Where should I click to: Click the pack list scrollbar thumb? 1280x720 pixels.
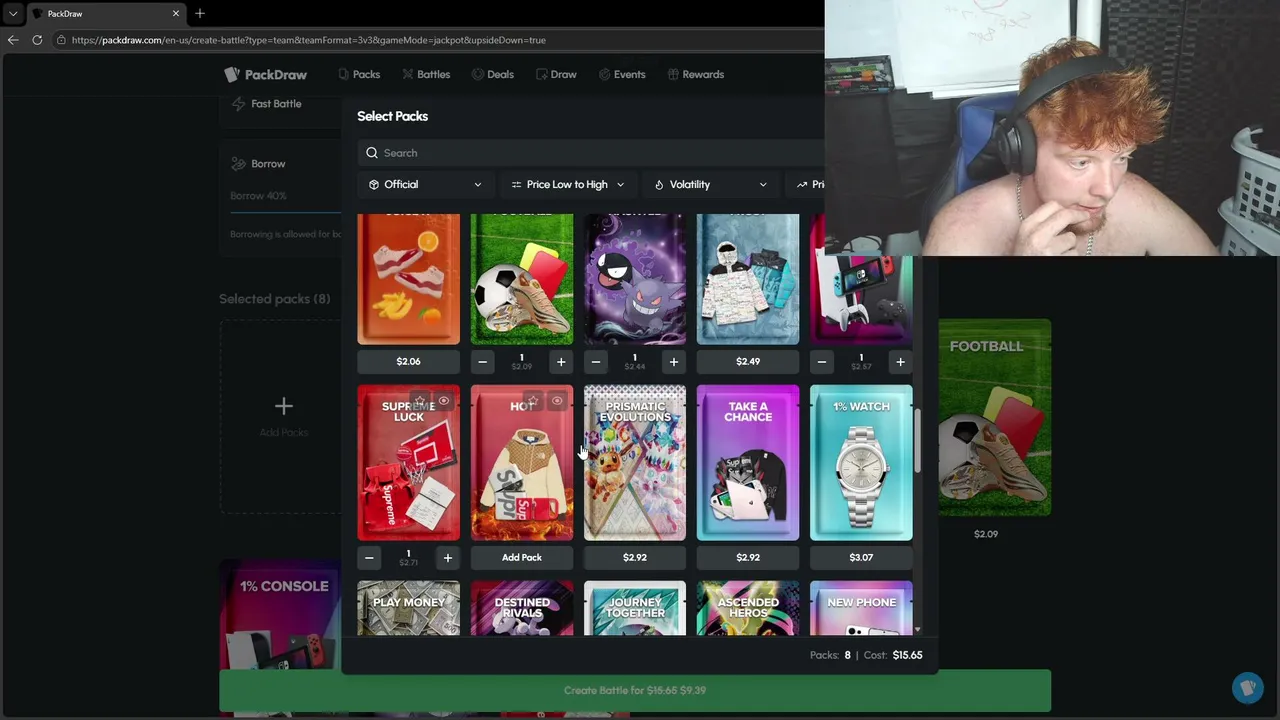[917, 440]
